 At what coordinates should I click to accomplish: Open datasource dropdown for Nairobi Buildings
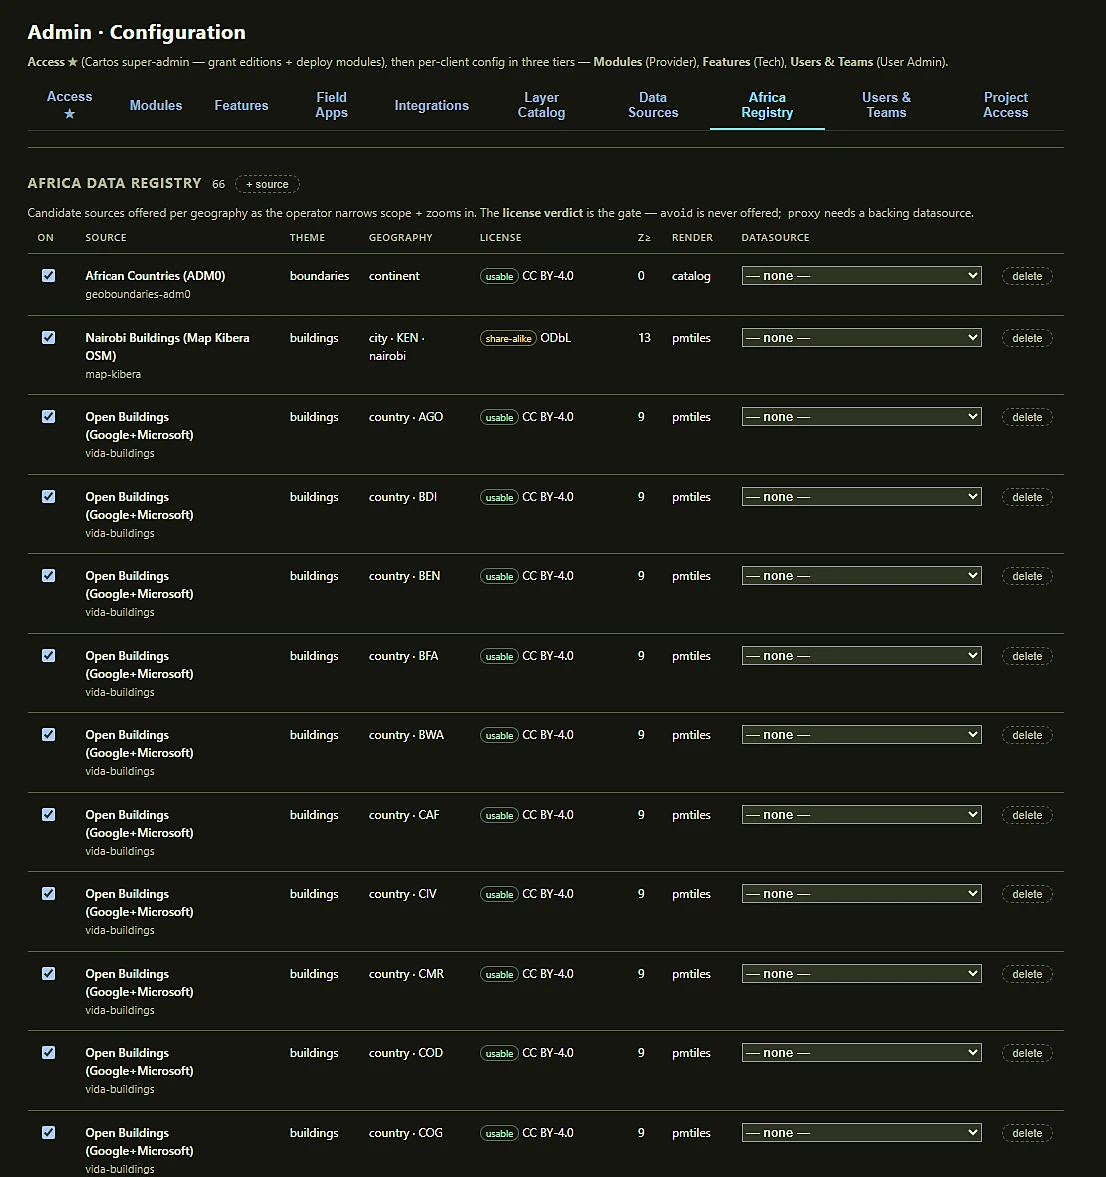click(x=861, y=338)
